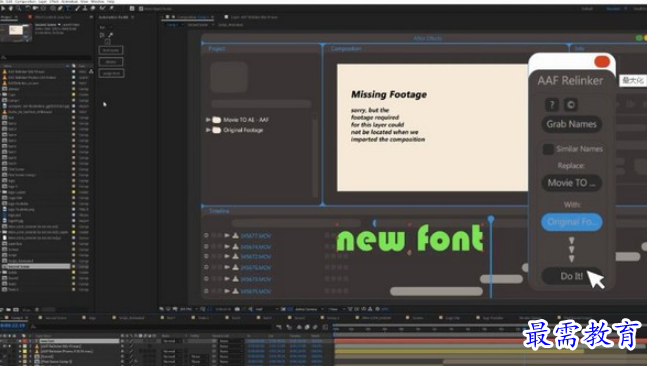Click the Do It! button
The image size is (647, 366).
pos(571,276)
